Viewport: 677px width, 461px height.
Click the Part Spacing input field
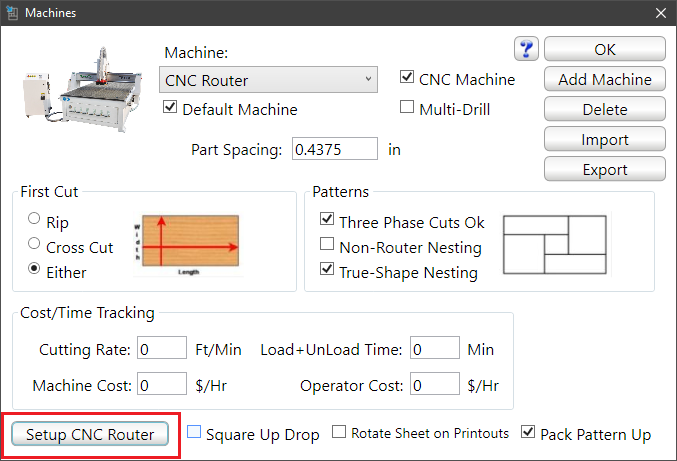334,149
